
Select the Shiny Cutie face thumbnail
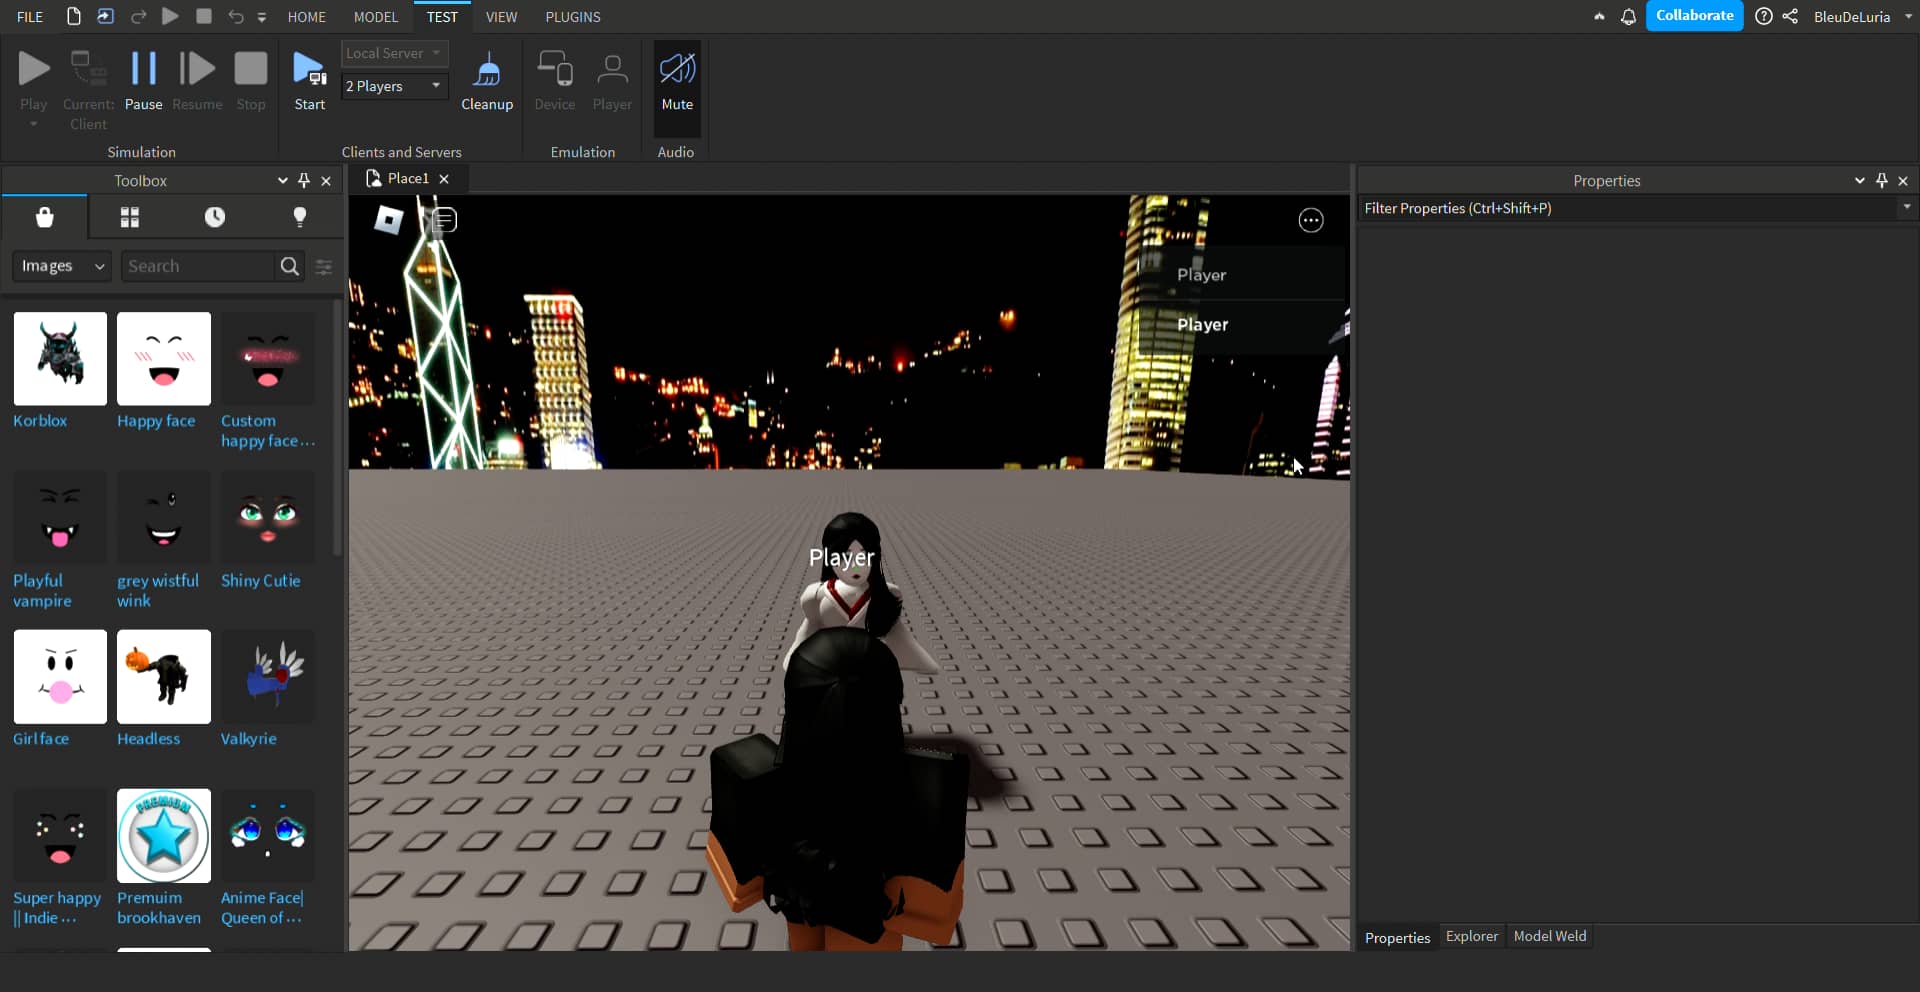coord(267,517)
